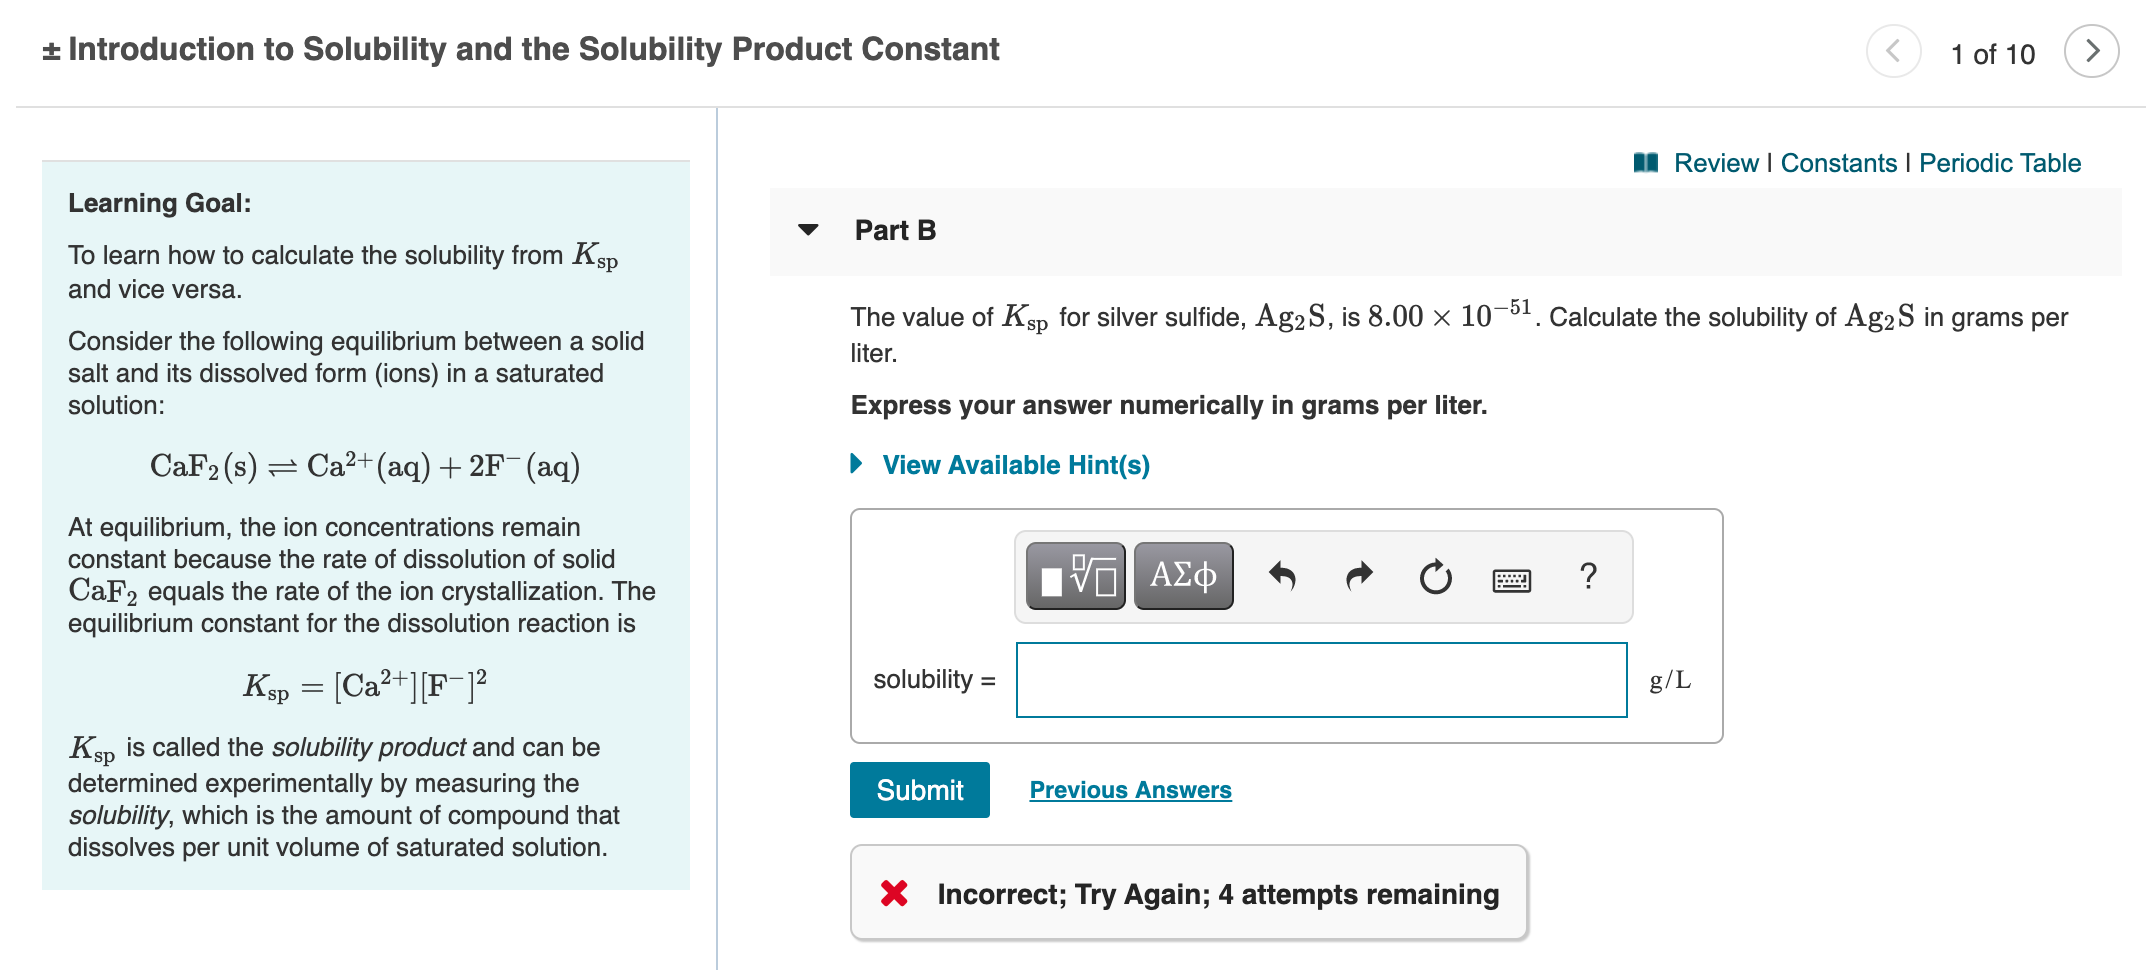The image size is (2146, 970).
Task: Open the Constants reference
Action: (x=1838, y=162)
